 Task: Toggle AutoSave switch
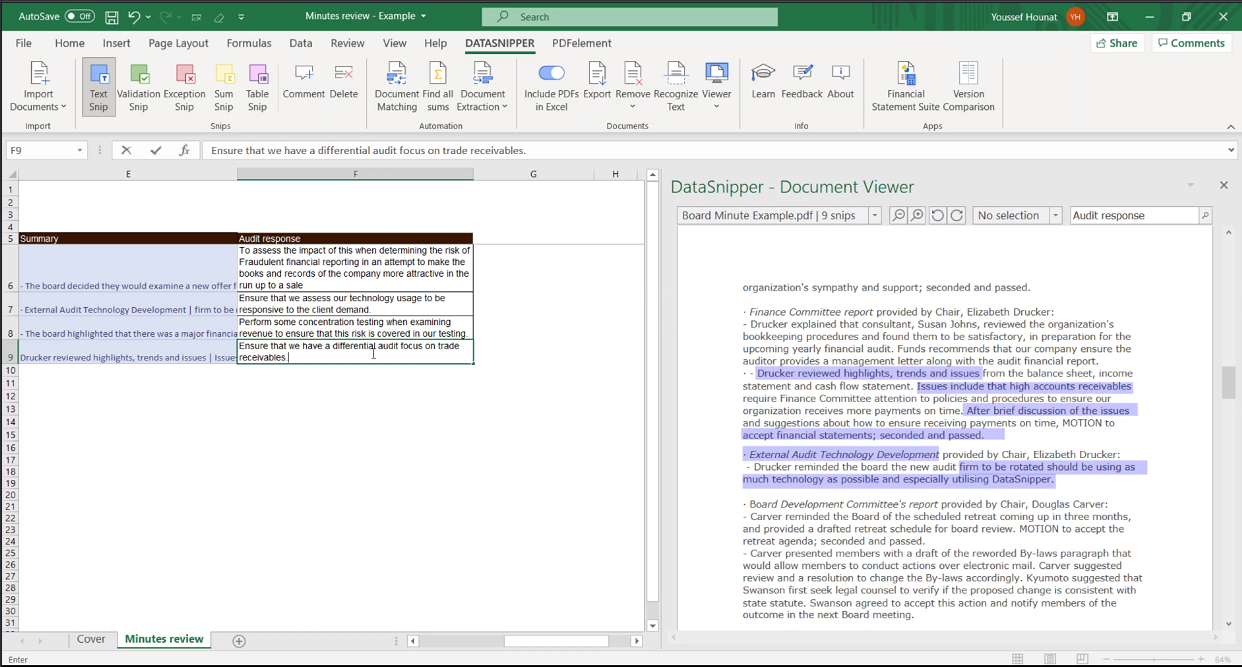tap(80, 17)
